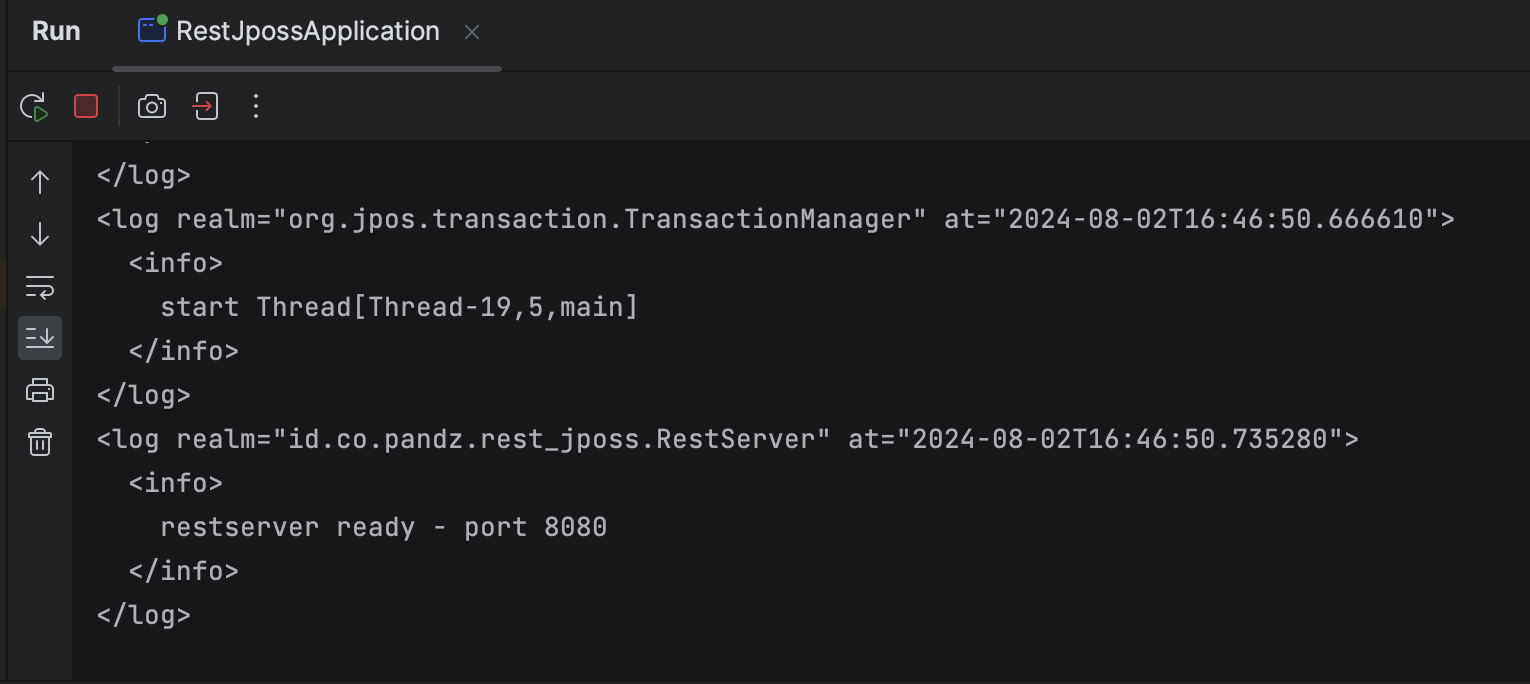
Task: Place cursor at the final </log> tag
Action: [x=144, y=615]
